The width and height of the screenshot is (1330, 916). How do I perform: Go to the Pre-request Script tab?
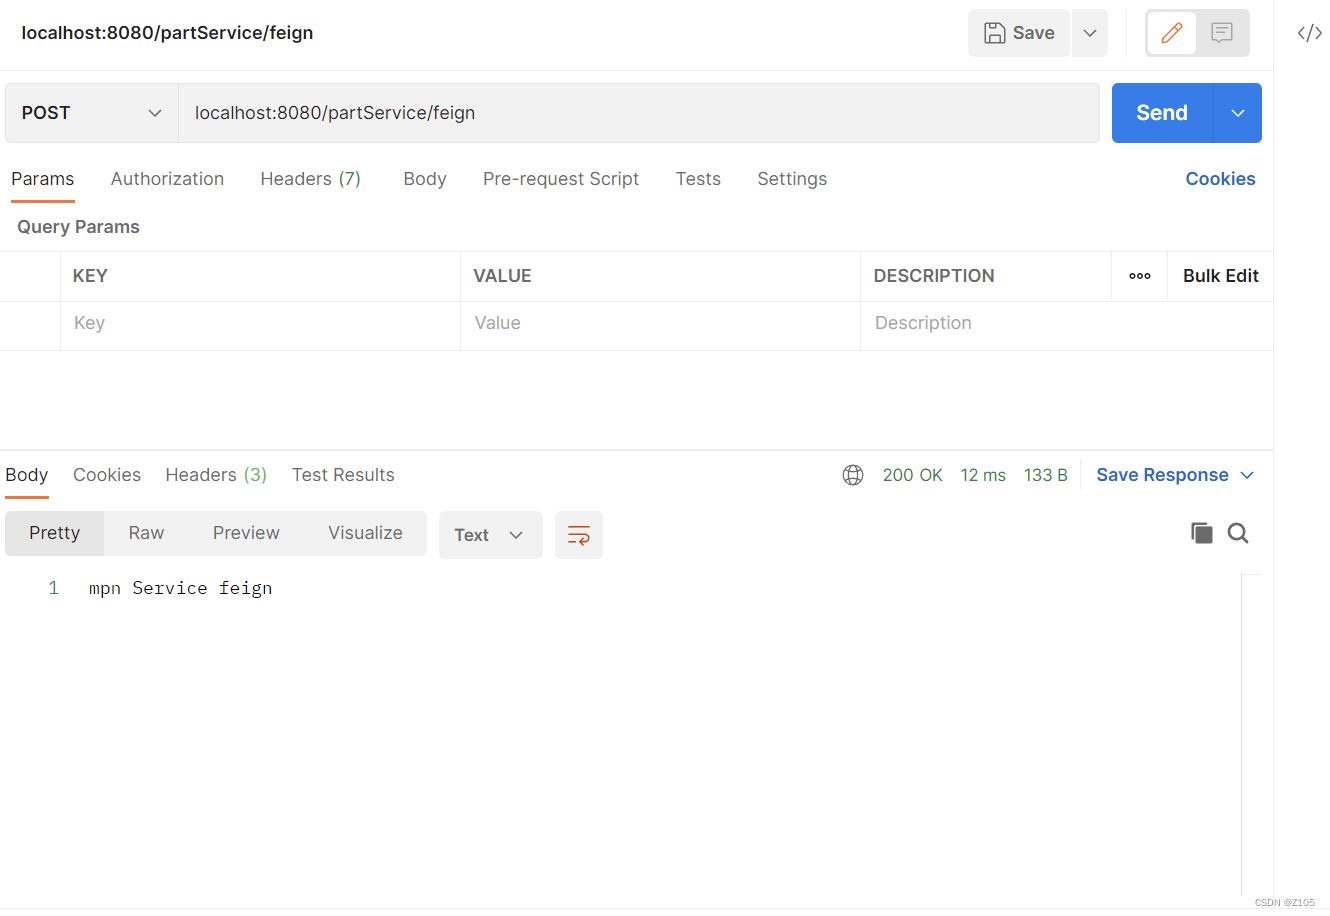pyautogui.click(x=561, y=179)
